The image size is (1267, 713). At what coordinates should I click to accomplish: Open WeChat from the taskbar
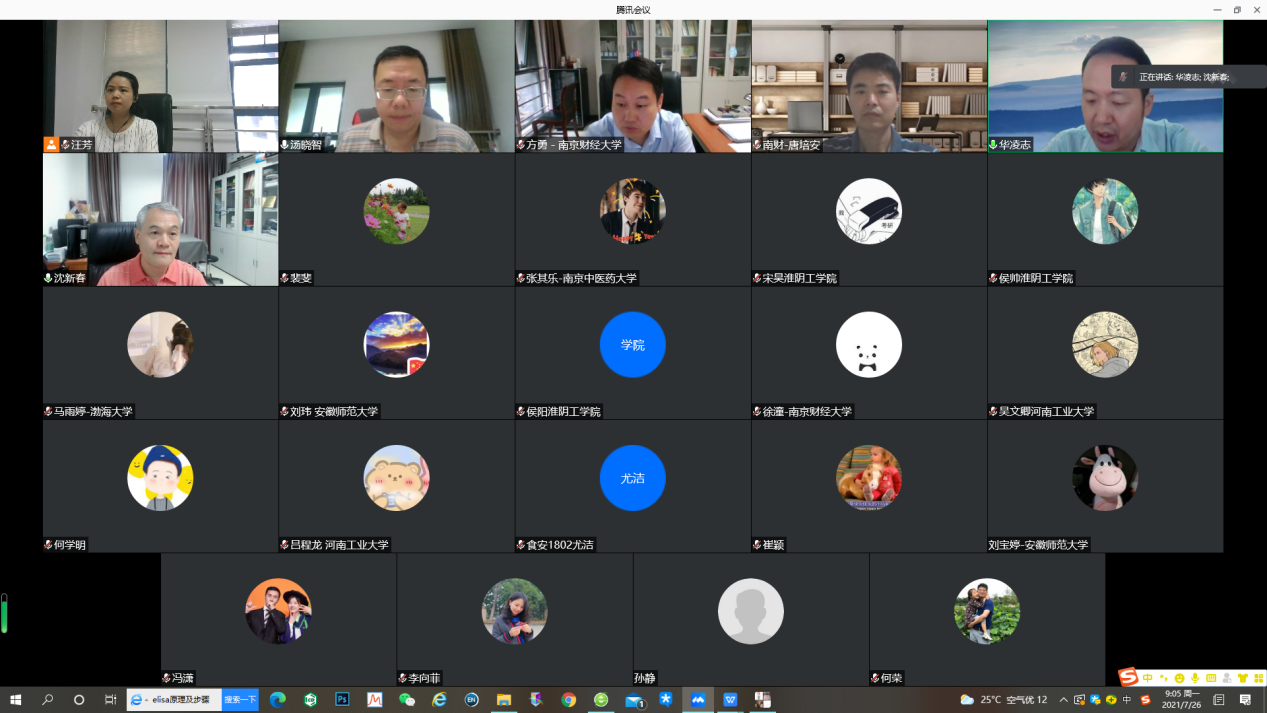point(407,700)
